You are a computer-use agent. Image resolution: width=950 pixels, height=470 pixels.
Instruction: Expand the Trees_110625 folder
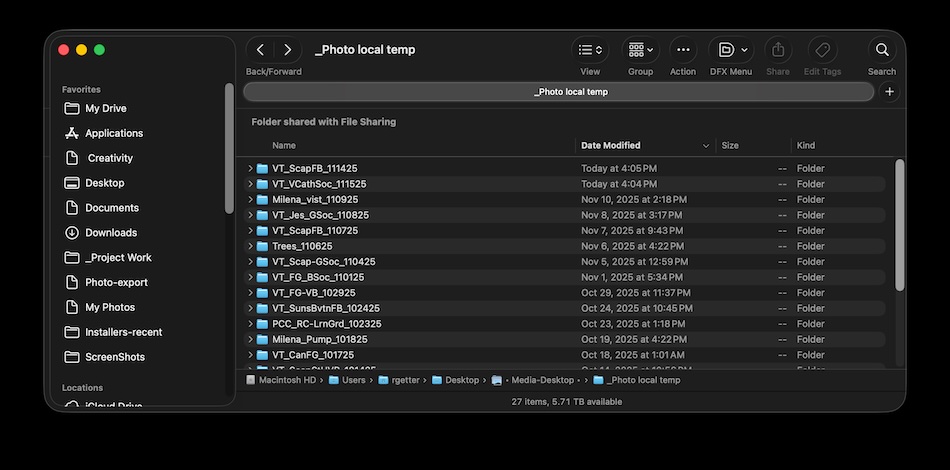[x=250, y=246]
